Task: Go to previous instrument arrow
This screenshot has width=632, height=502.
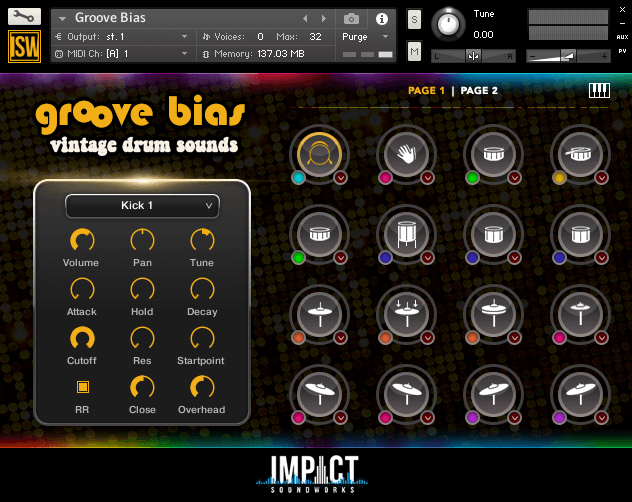Action: 305,19
